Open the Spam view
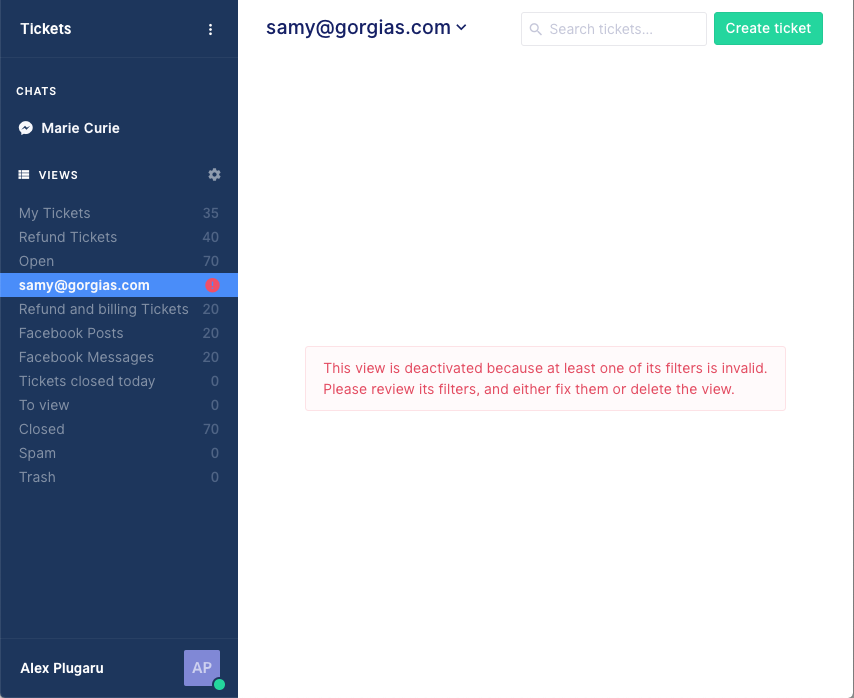The width and height of the screenshot is (854, 698). pyautogui.click(x=119, y=452)
